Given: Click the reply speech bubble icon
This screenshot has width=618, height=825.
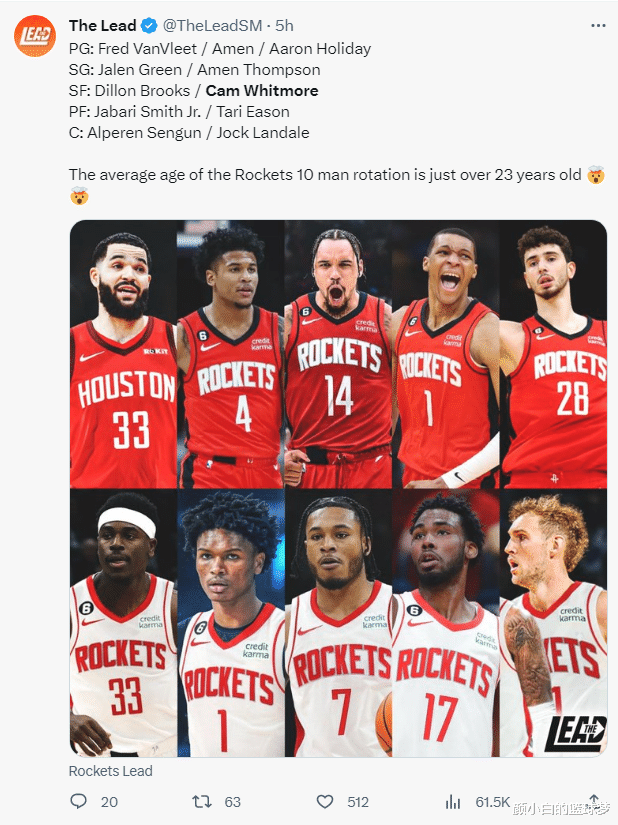Looking at the screenshot, I should pyautogui.click(x=78, y=801).
